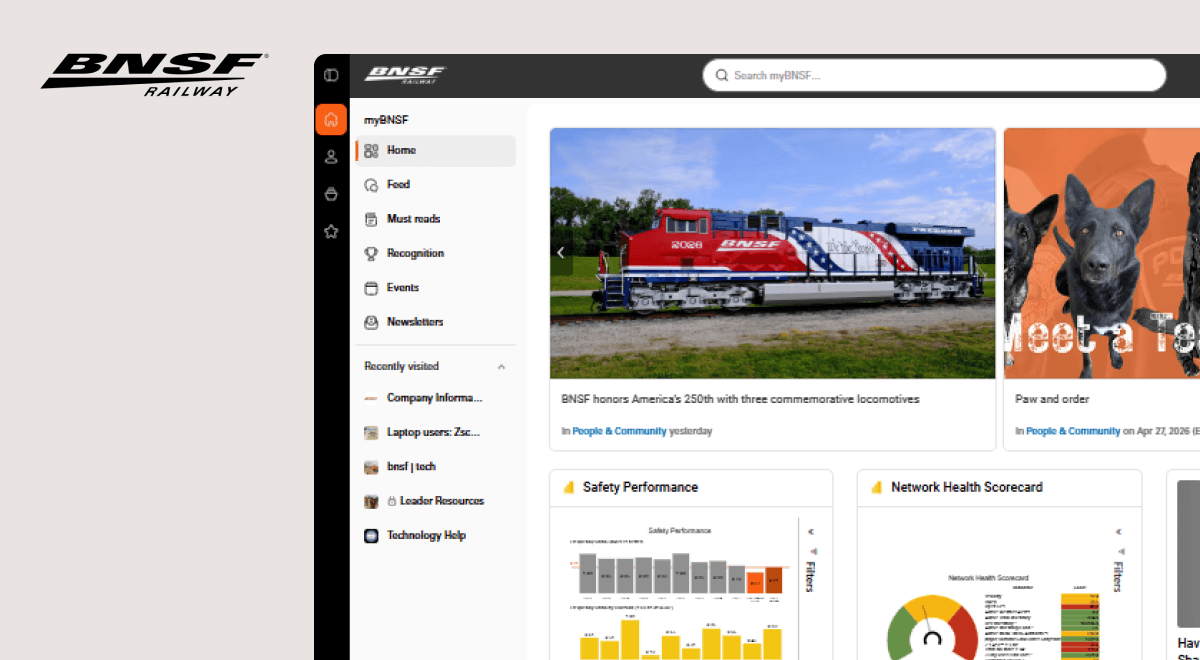This screenshot has height=660, width=1200.
Task: Click the Safety Performance chart icon
Action: click(570, 488)
